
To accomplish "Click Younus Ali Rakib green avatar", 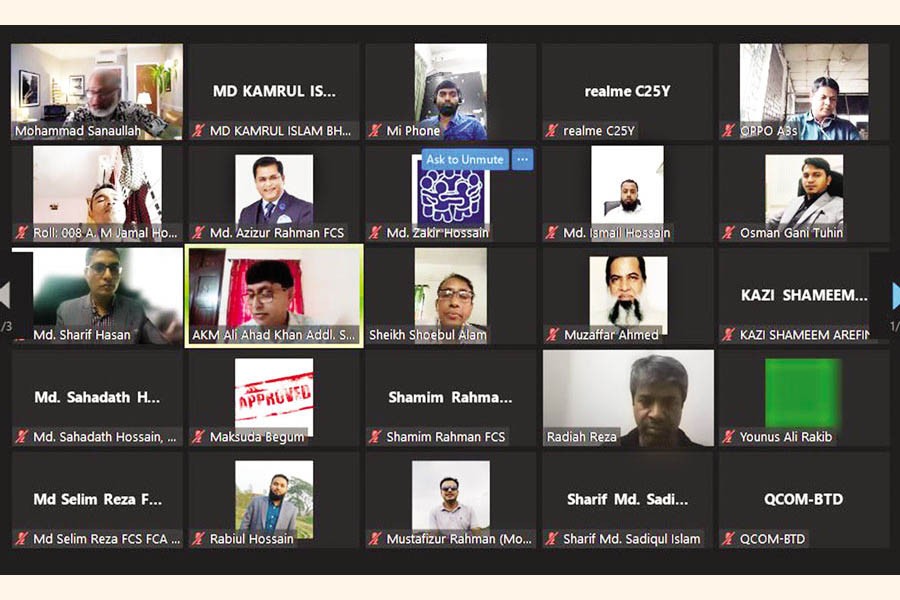I will (x=804, y=393).
